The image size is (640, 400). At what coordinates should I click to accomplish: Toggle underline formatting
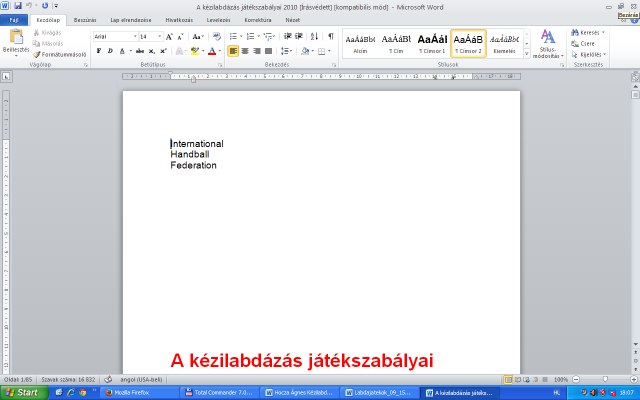tap(122, 51)
